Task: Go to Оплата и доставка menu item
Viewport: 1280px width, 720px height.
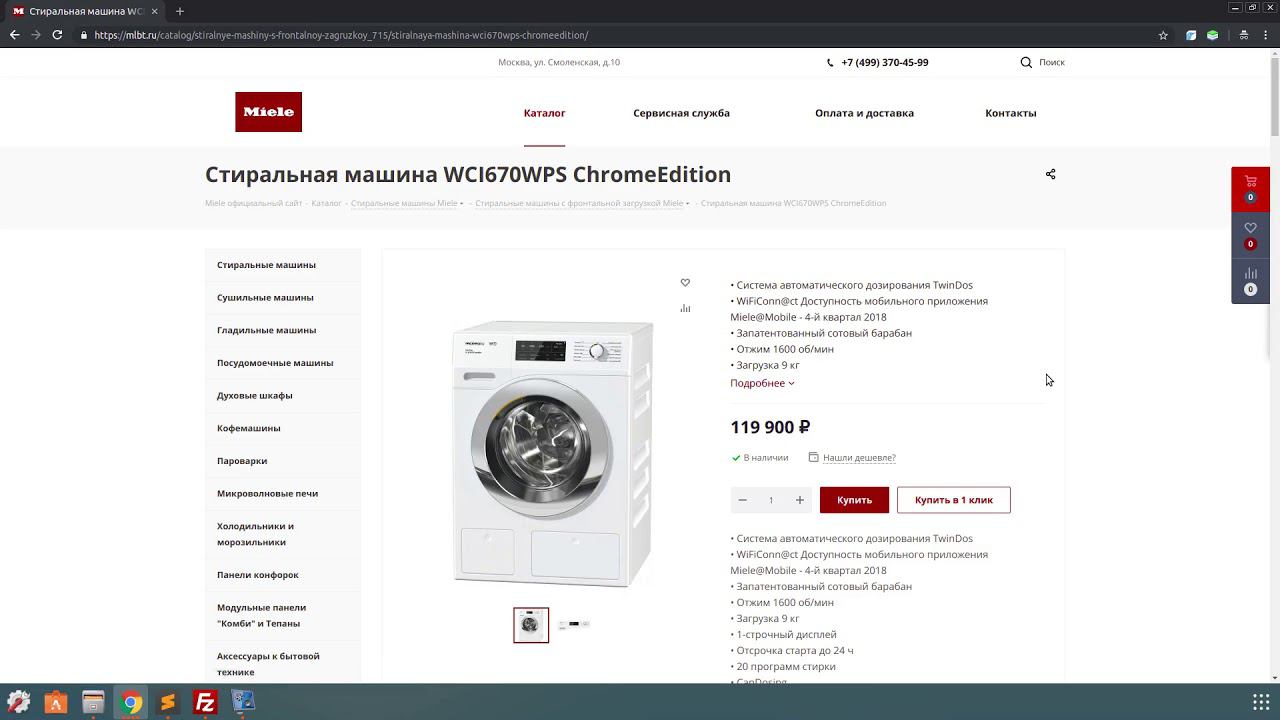Action: (864, 113)
